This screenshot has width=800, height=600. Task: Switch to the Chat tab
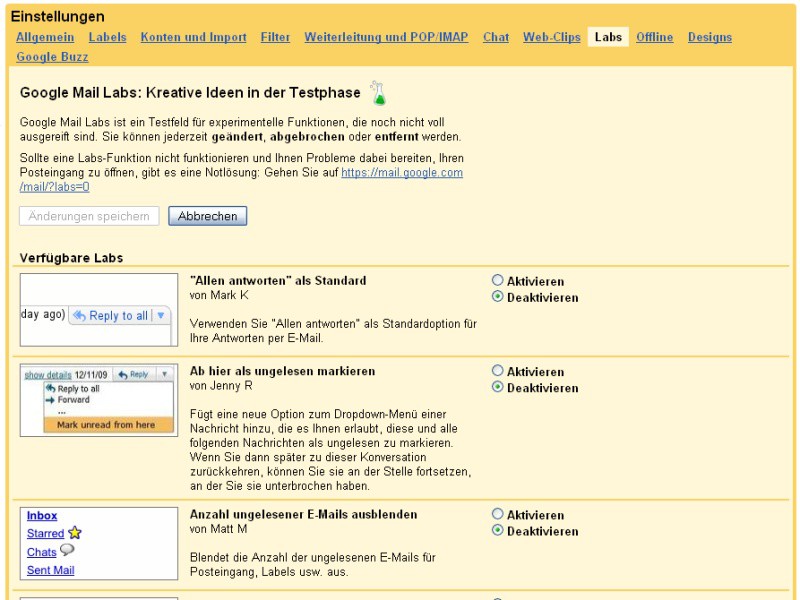[496, 37]
